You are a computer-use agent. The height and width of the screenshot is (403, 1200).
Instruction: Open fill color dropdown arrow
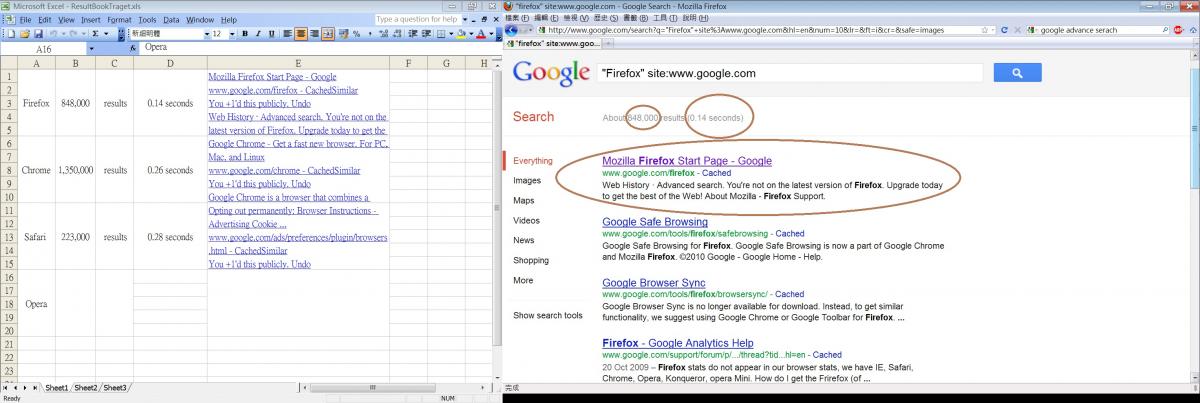coord(471,34)
